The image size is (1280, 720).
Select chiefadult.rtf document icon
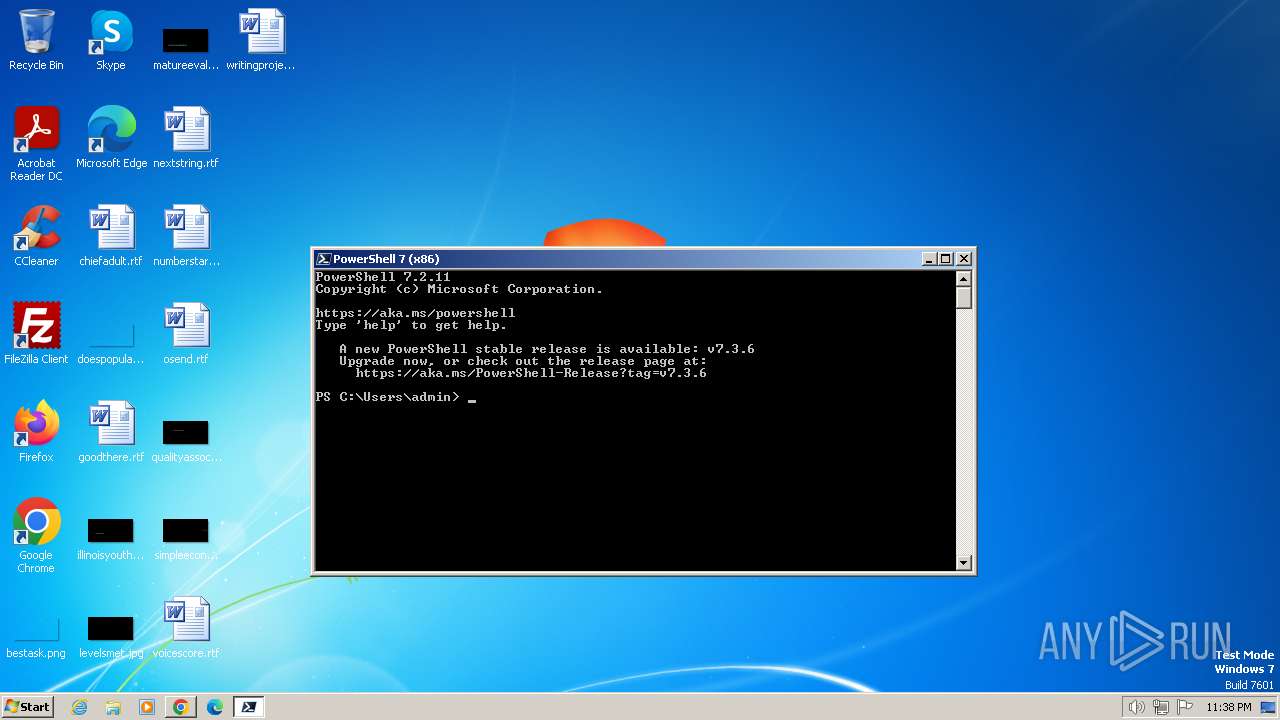[111, 235]
